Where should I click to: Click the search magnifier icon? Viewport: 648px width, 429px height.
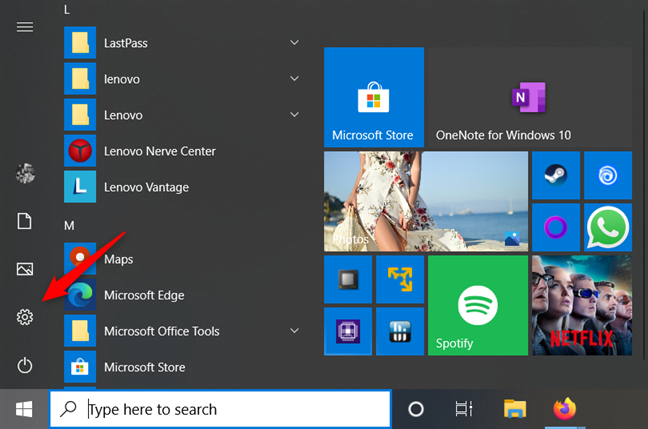point(68,409)
